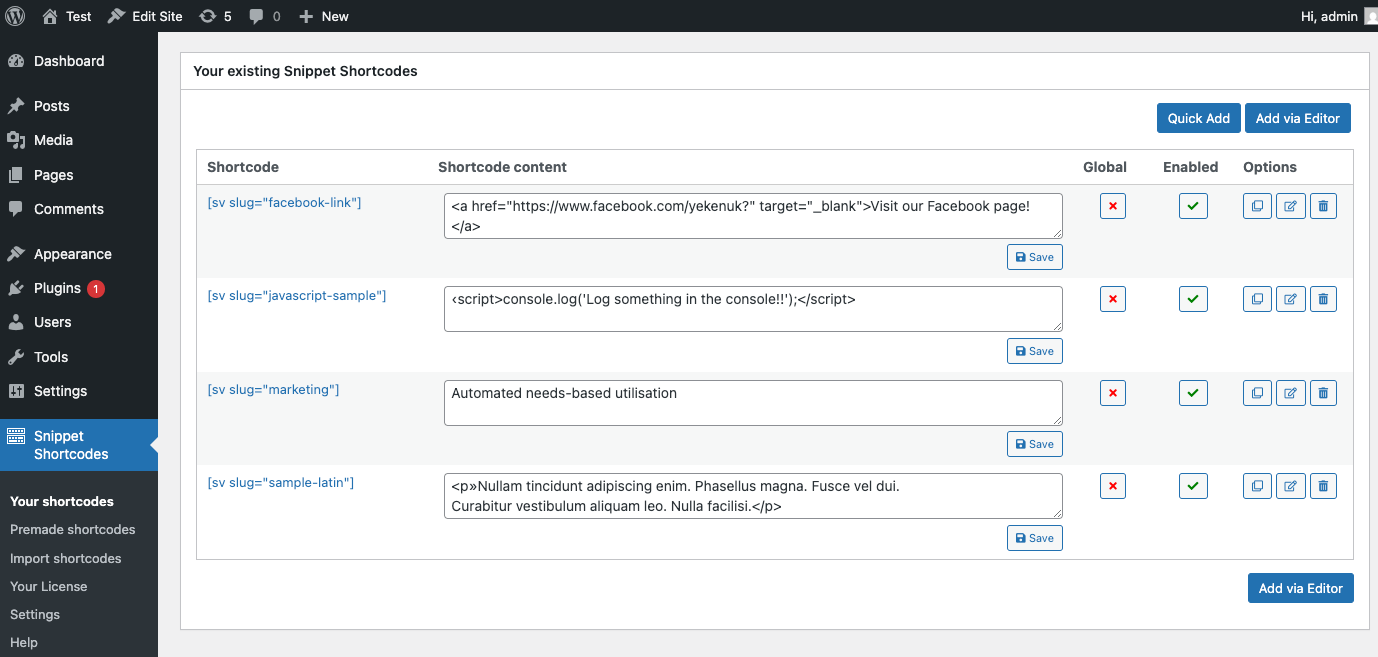Go to Dashboard in the sidebar
This screenshot has width=1378, height=657.
click(79, 61)
